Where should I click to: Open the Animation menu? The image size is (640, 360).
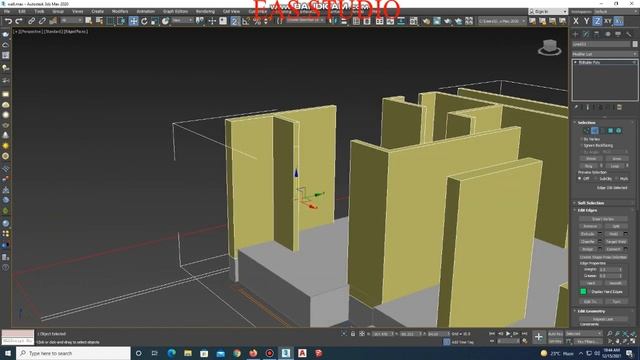(x=145, y=11)
